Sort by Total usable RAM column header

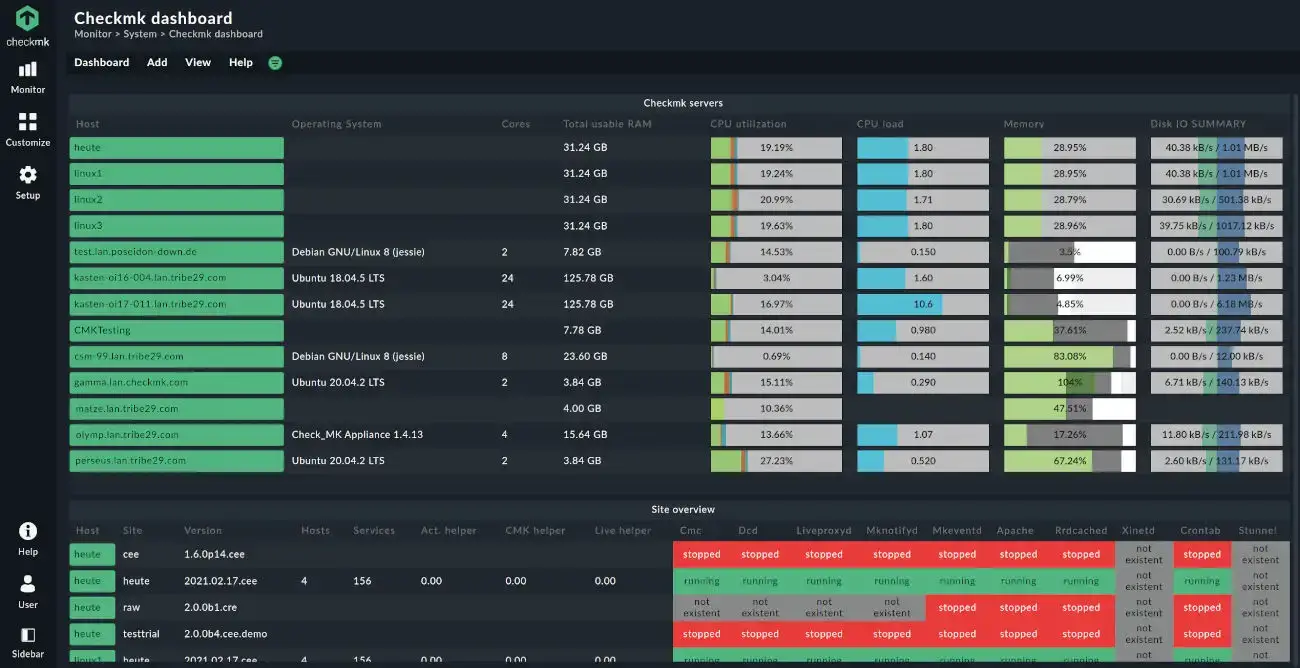click(x=607, y=124)
